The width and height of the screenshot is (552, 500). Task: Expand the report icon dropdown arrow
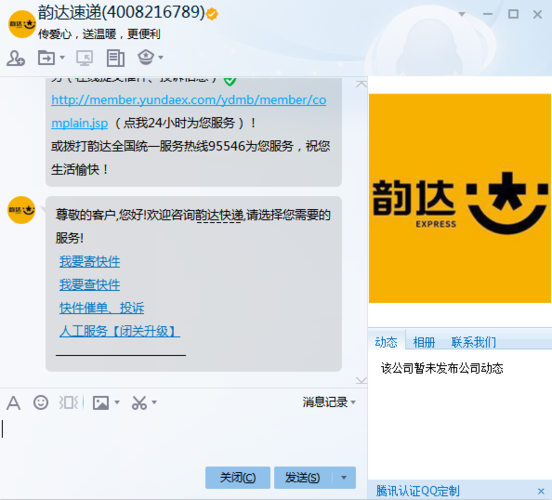point(161,57)
